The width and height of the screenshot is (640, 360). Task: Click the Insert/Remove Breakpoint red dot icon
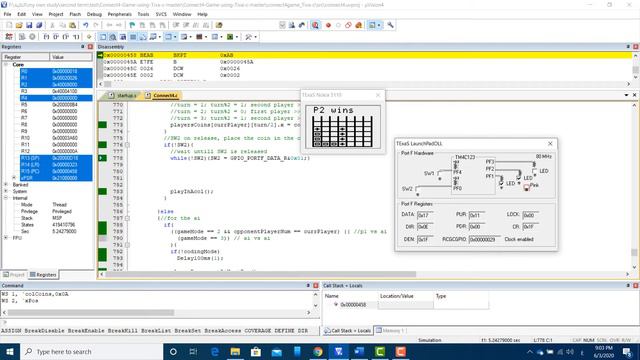pos(328,25)
